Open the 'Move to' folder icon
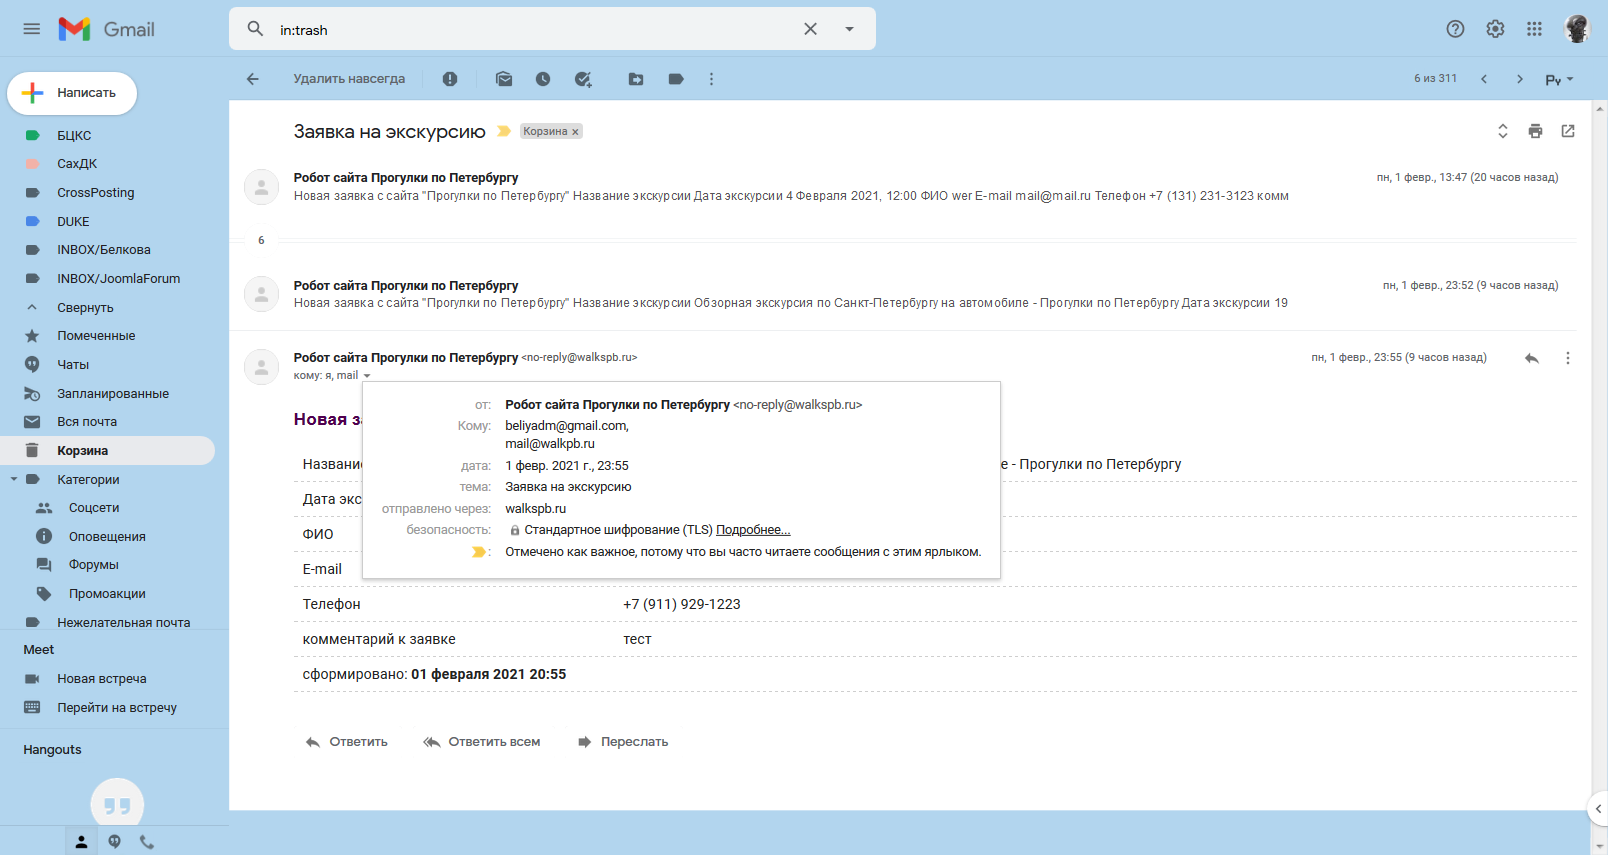 click(636, 79)
